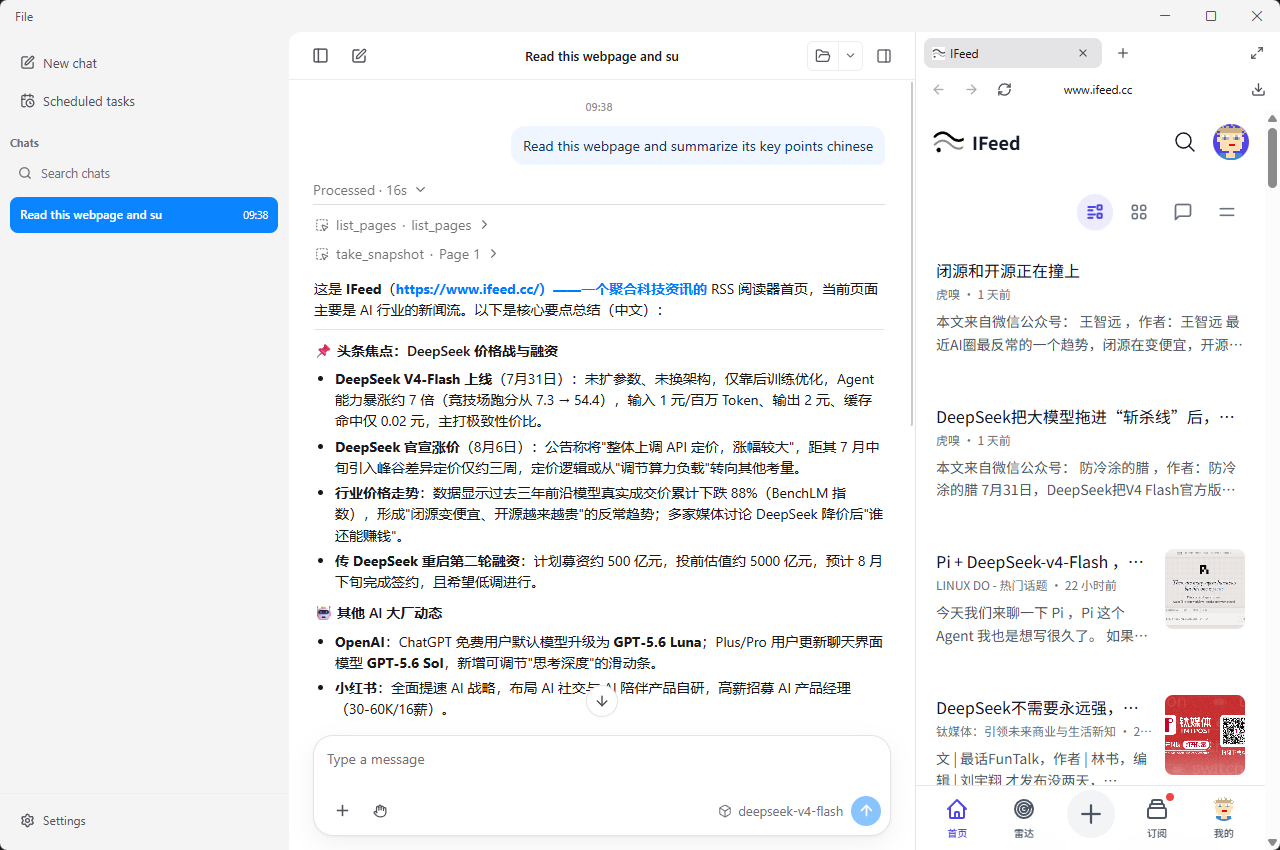Image resolution: width=1280 pixels, height=850 pixels.
Task: Click the 09:38 timestamp above the conversation
Action: (x=599, y=107)
